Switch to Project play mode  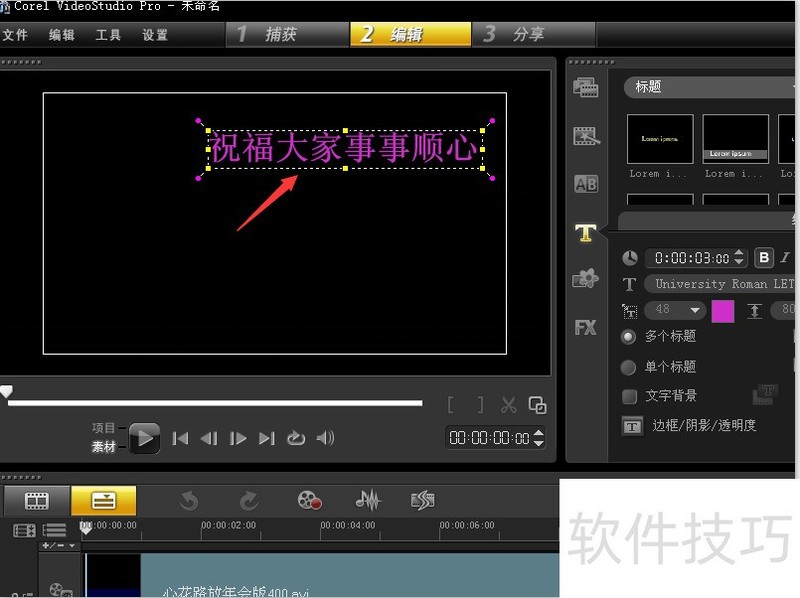pyautogui.click(x=104, y=428)
